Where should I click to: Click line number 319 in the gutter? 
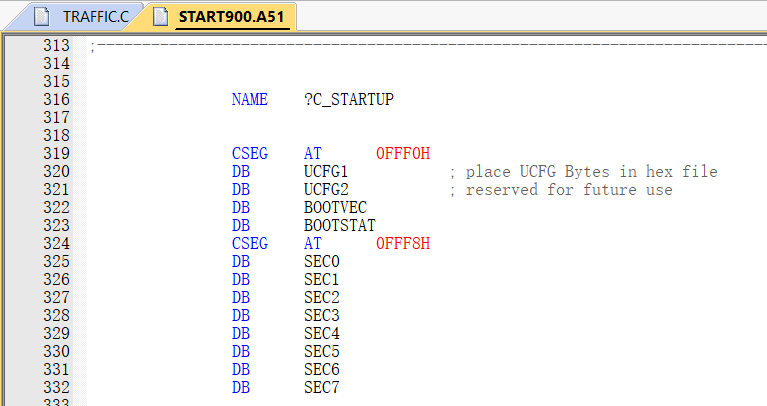click(56, 154)
